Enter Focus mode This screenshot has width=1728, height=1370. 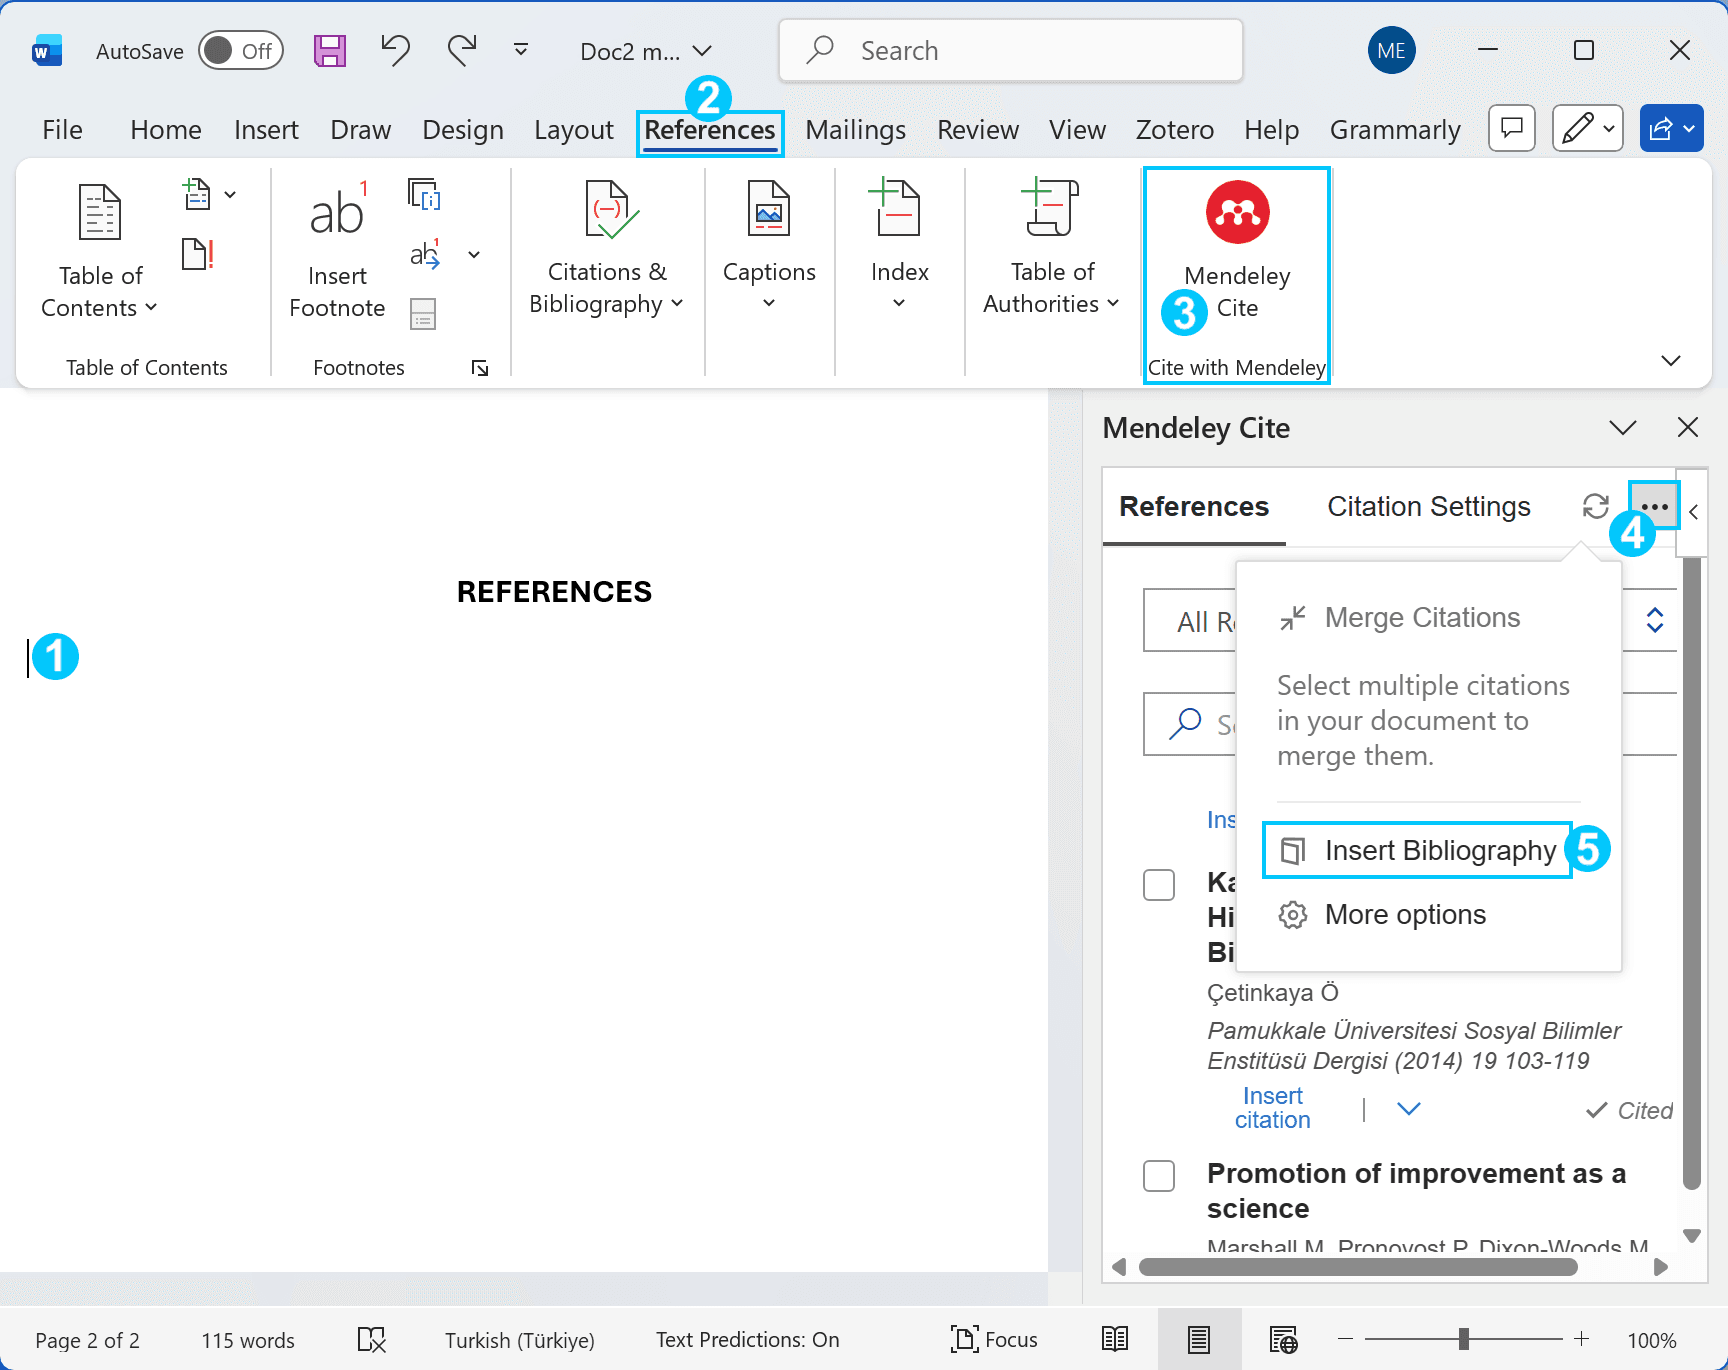click(x=994, y=1340)
